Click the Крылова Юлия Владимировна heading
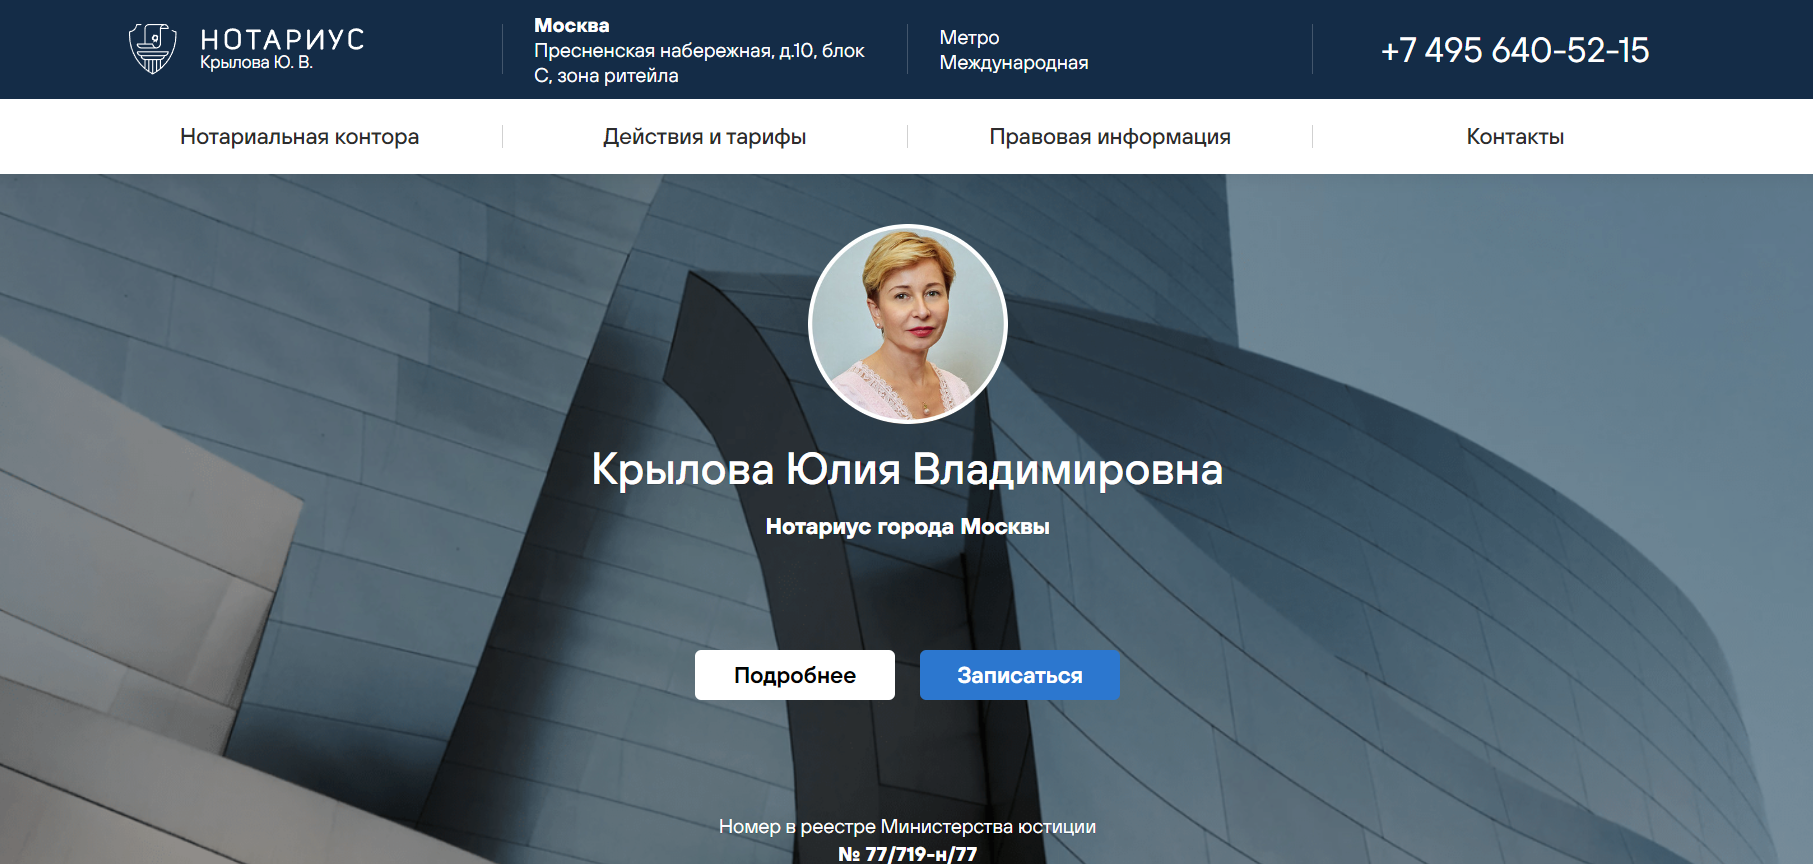Image resolution: width=1813 pixels, height=864 pixels. 907,469
